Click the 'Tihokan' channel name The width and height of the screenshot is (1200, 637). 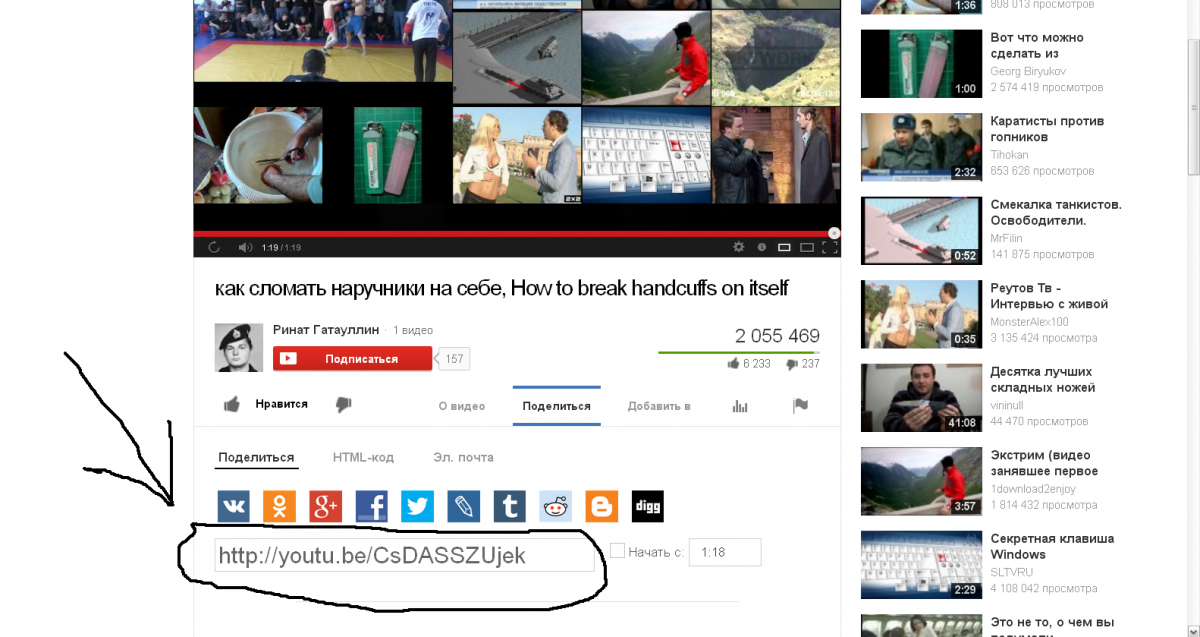pyautogui.click(x=1011, y=155)
